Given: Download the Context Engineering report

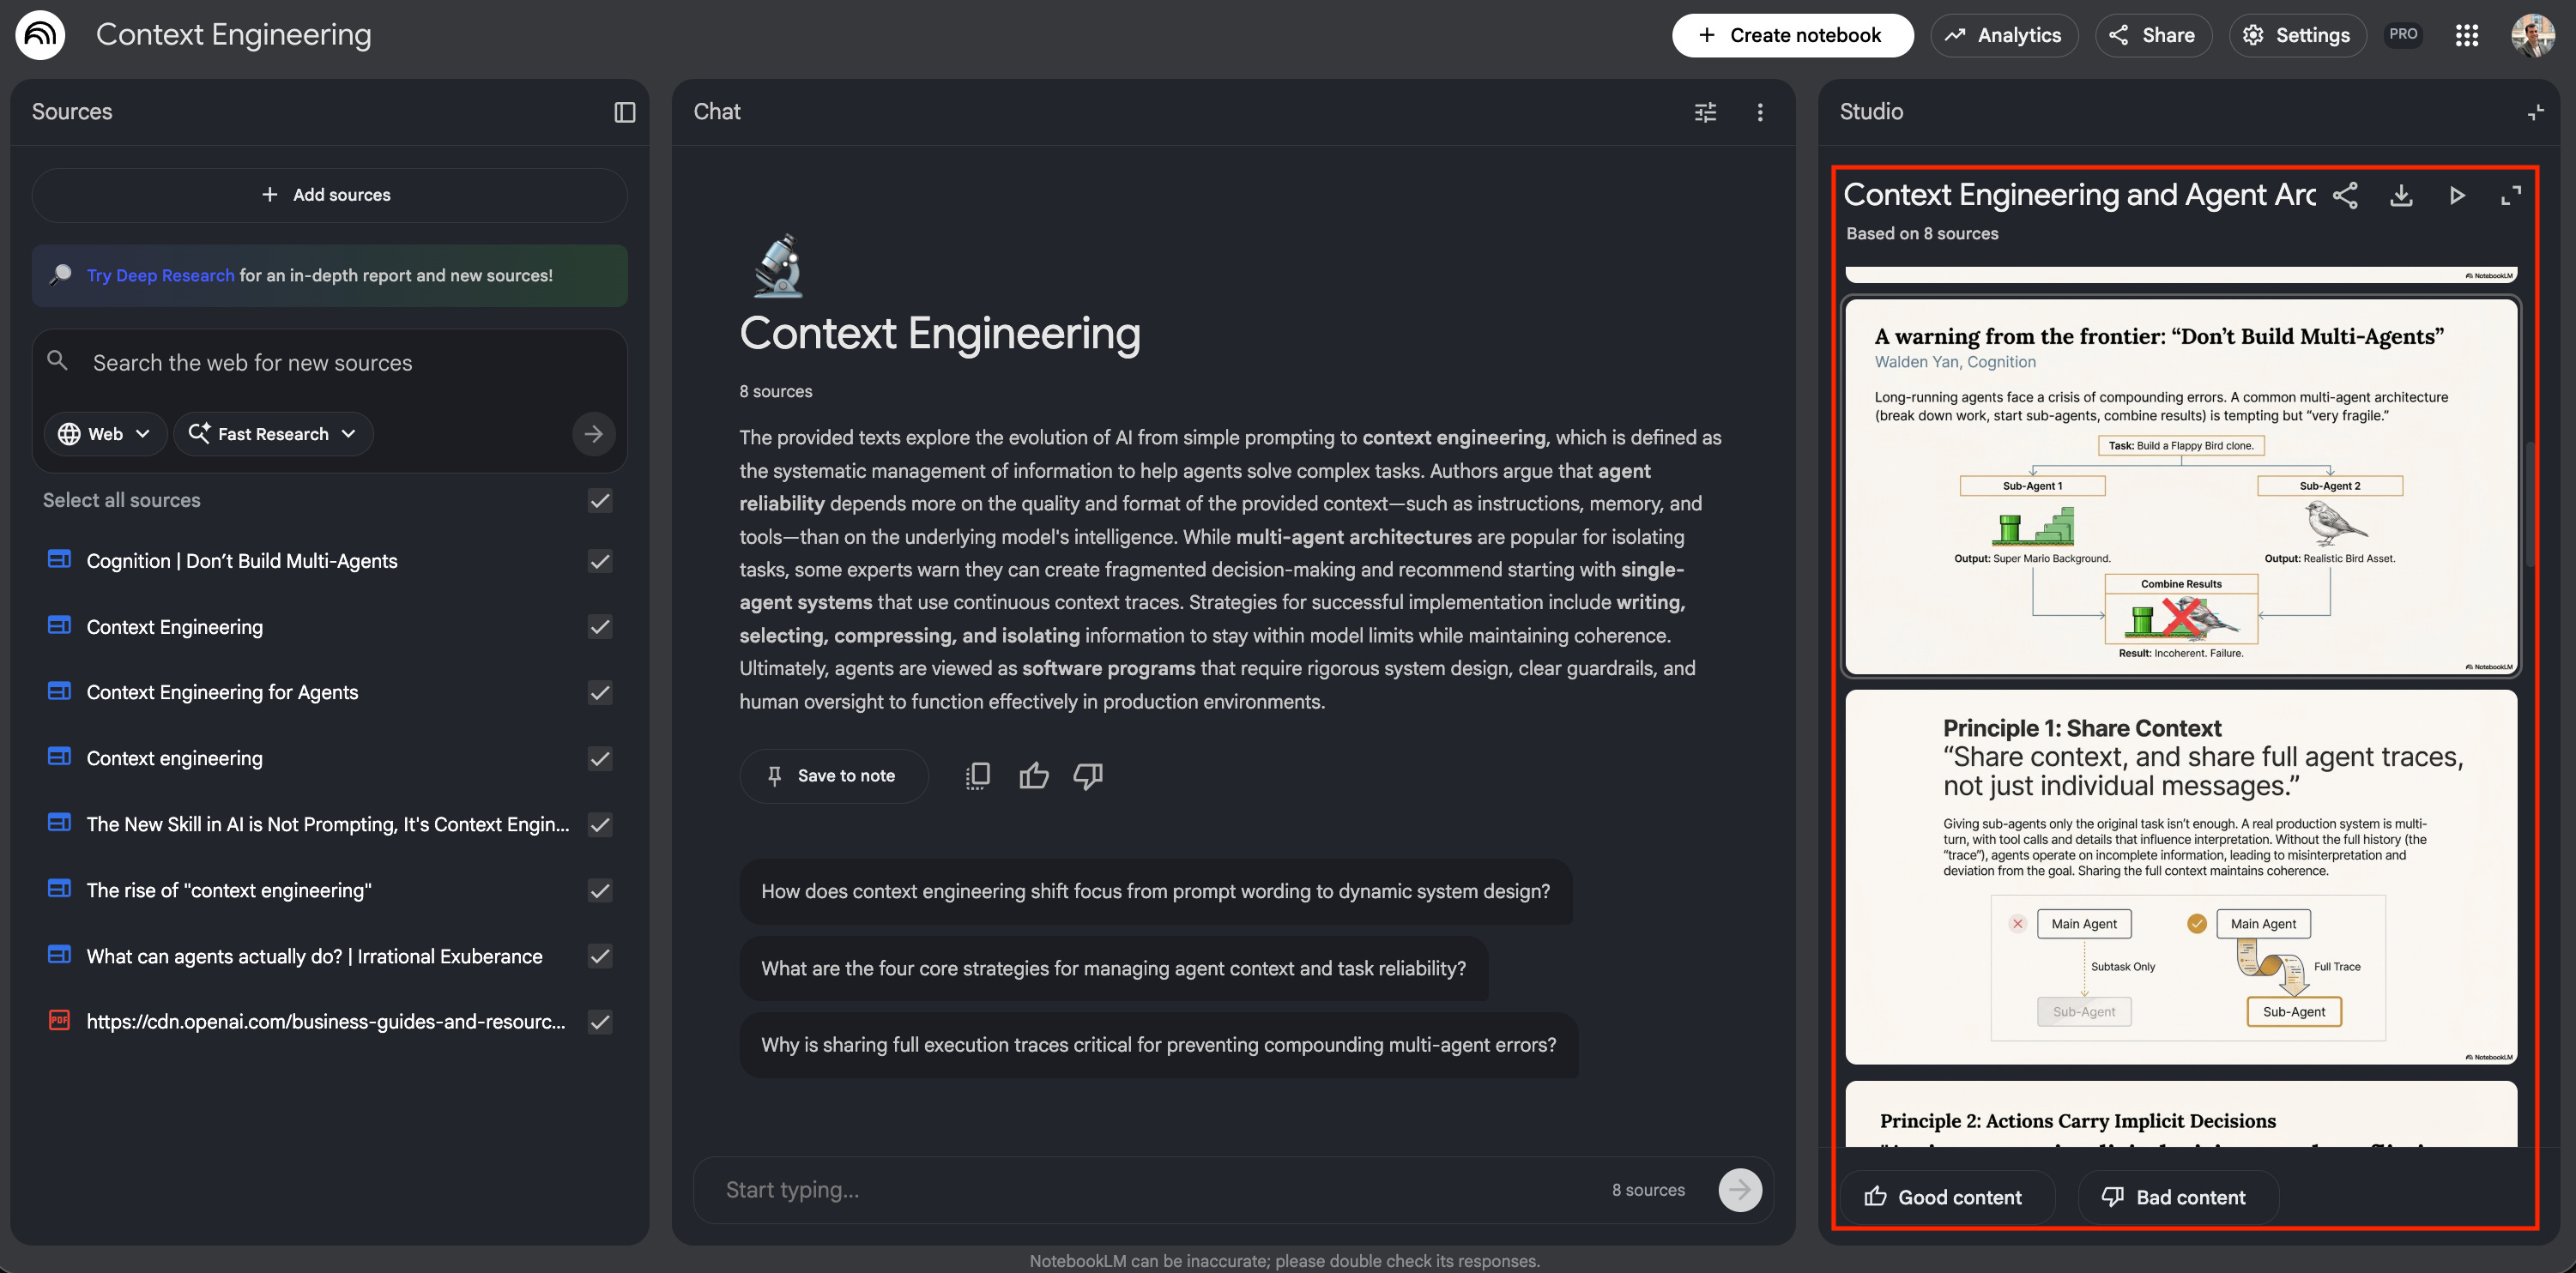Looking at the screenshot, I should 2402,196.
